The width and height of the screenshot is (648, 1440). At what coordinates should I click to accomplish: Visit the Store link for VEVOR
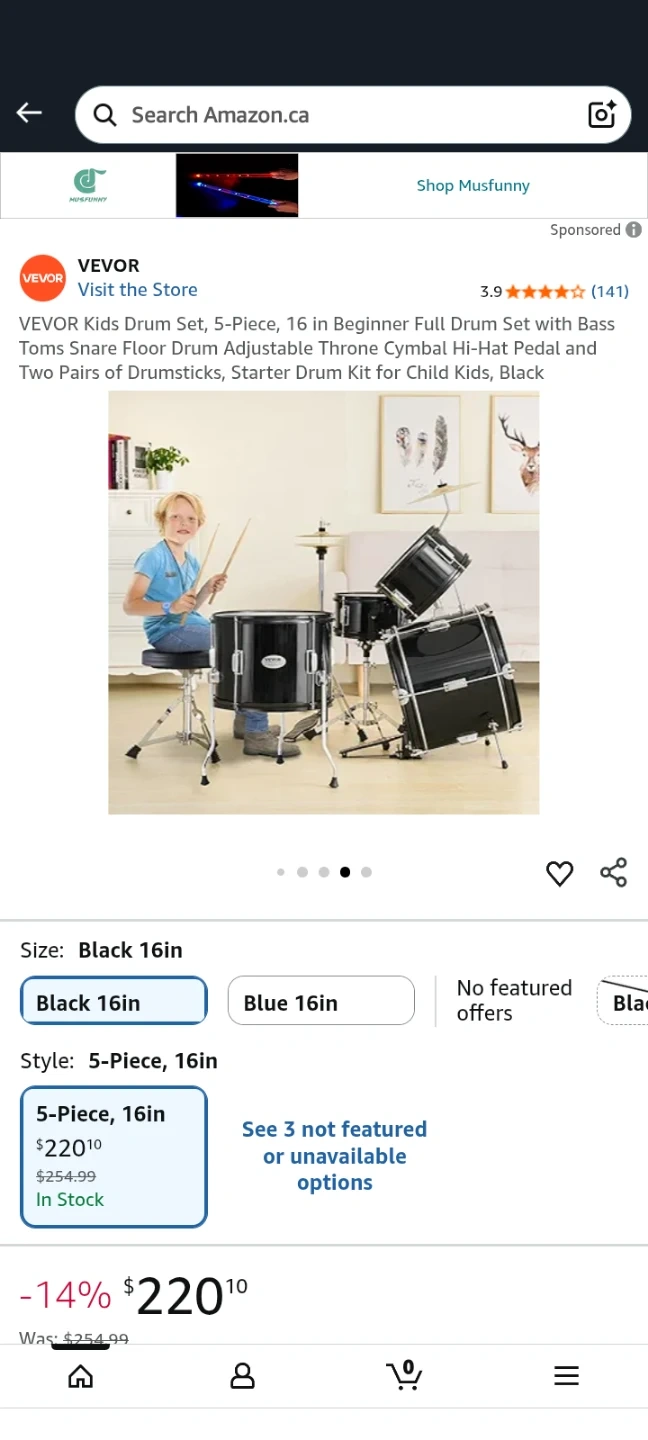tap(138, 290)
